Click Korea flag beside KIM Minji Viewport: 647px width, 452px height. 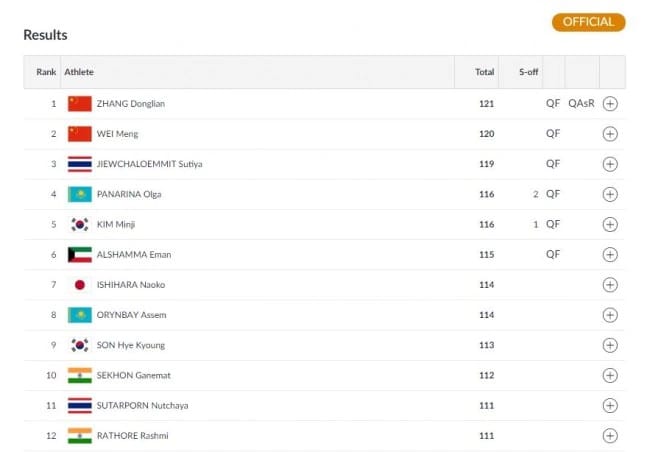tap(80, 224)
